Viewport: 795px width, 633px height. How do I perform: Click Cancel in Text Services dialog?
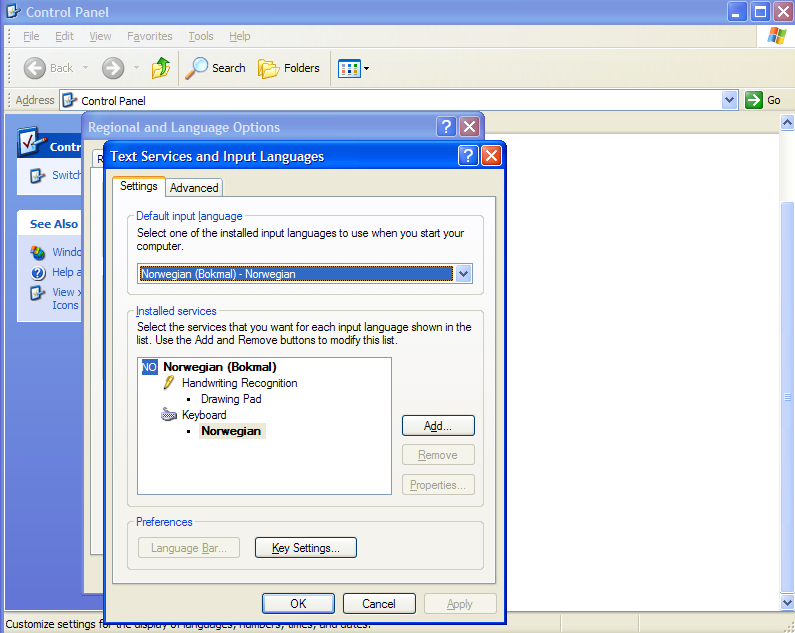[379, 604]
